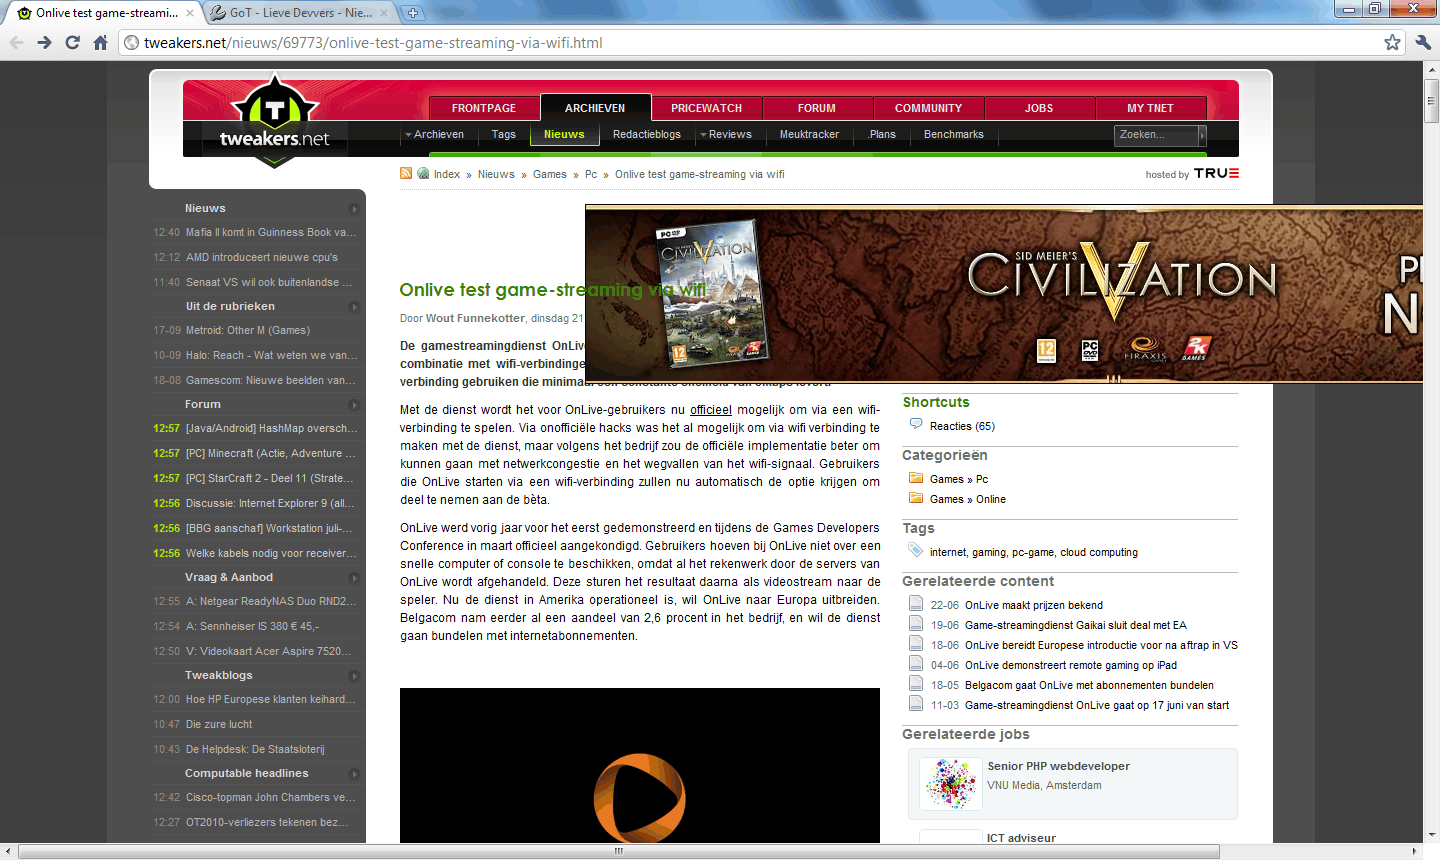Bookmark this page with the star icon
Image resolution: width=1440 pixels, height=860 pixels.
click(1392, 42)
